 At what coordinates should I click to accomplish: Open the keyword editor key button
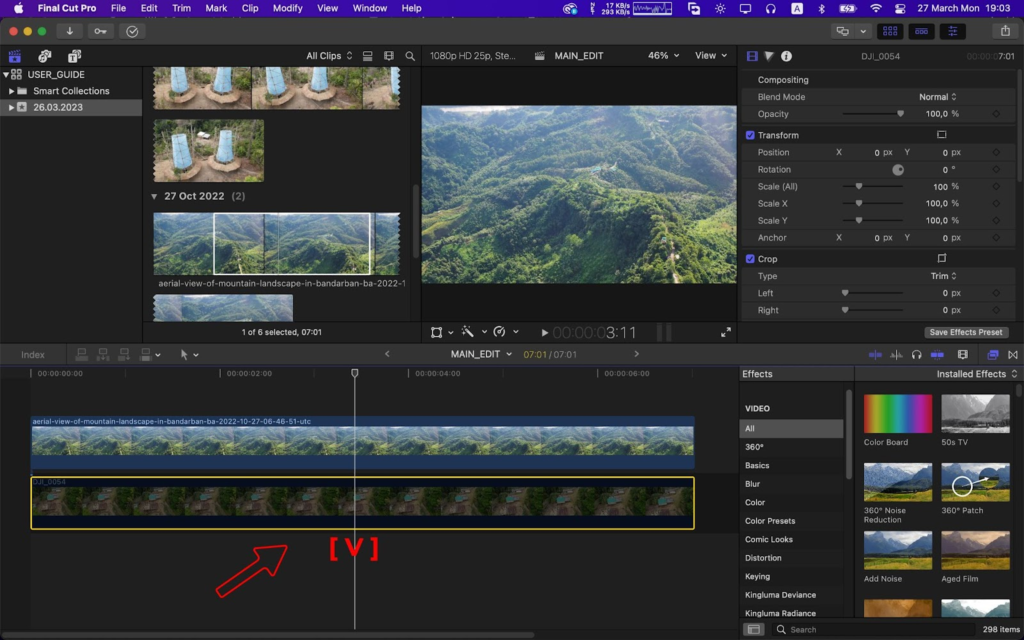[x=100, y=31]
